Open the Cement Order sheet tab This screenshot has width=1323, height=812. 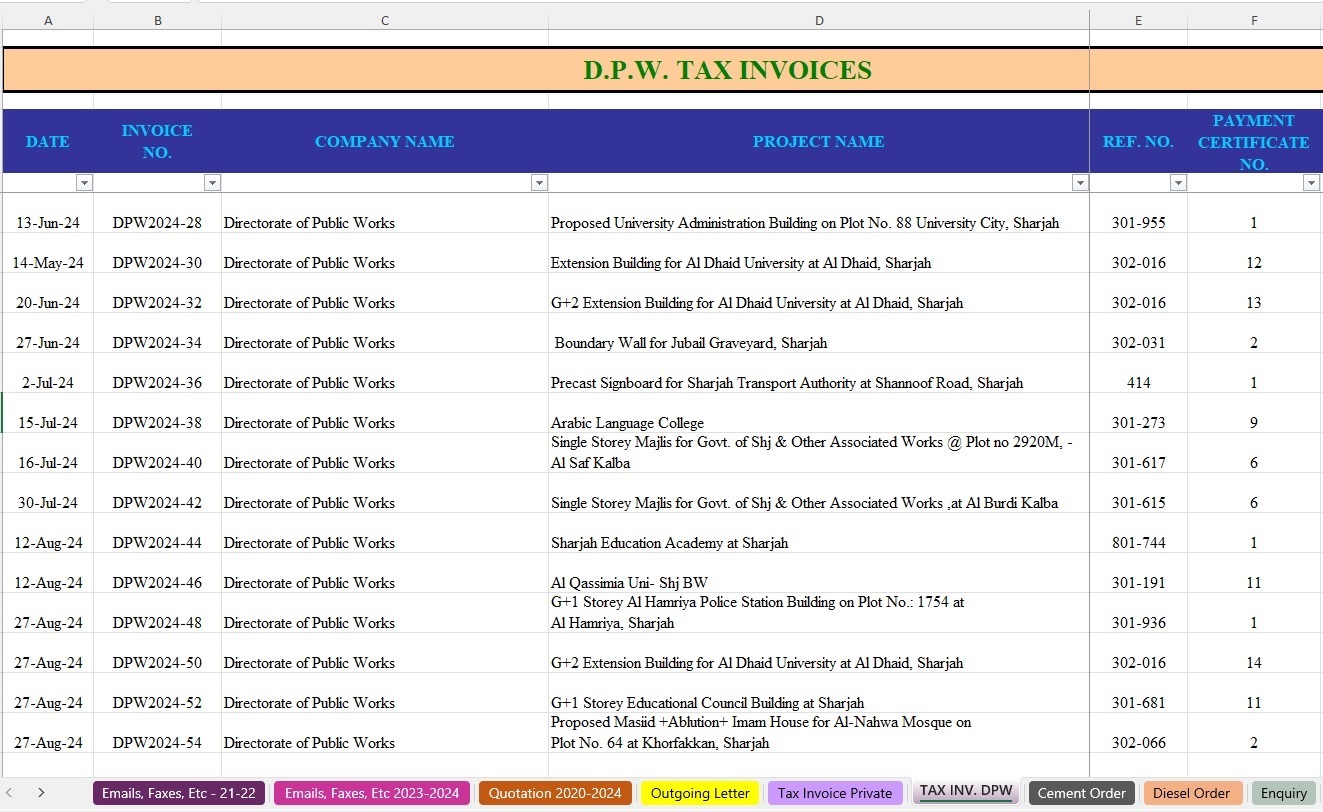[x=1082, y=793]
